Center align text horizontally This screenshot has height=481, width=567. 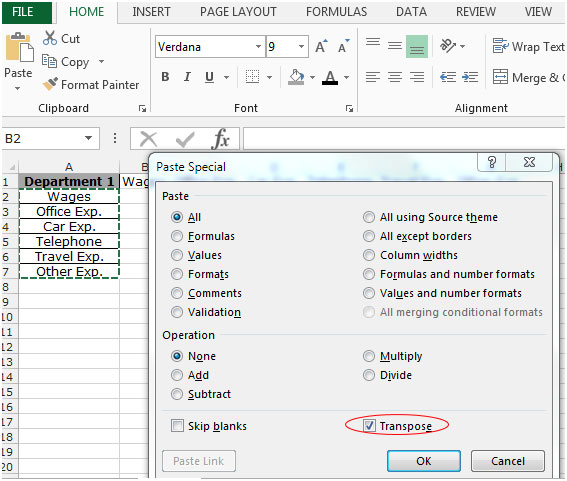(x=395, y=77)
